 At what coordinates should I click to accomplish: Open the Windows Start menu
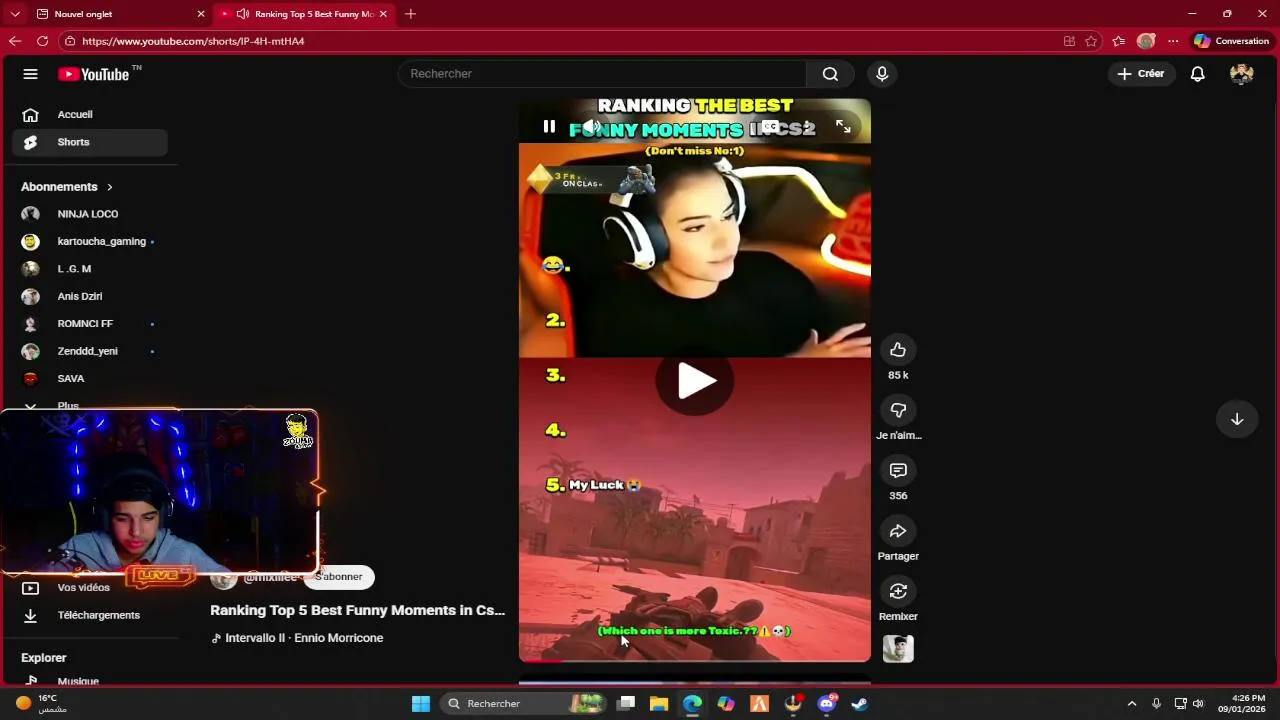click(x=421, y=704)
